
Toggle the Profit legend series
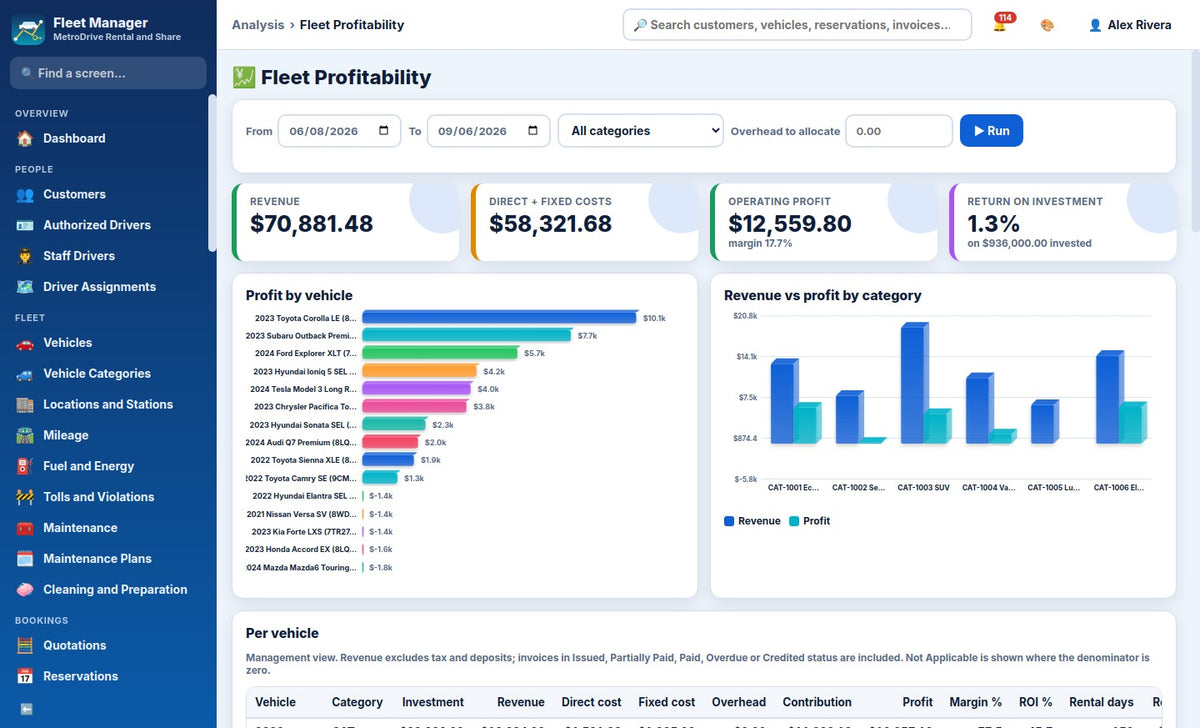810,521
